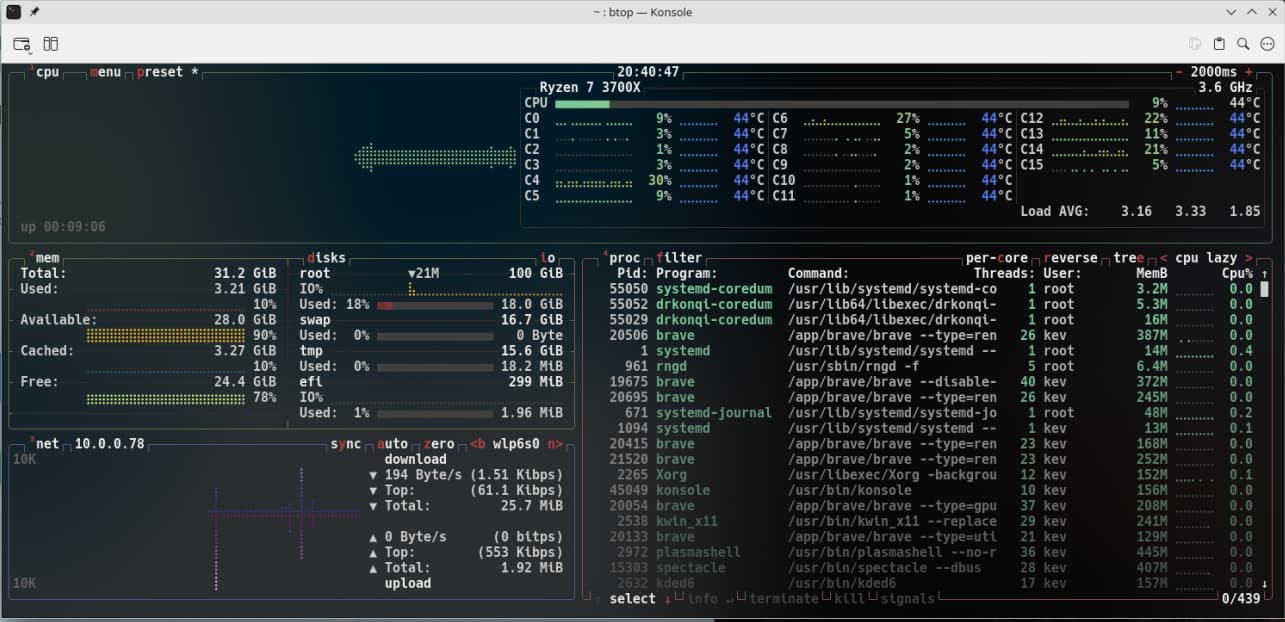1285x622 pixels.
Task: Click the red down arrow beside select
Action: click(x=668, y=599)
